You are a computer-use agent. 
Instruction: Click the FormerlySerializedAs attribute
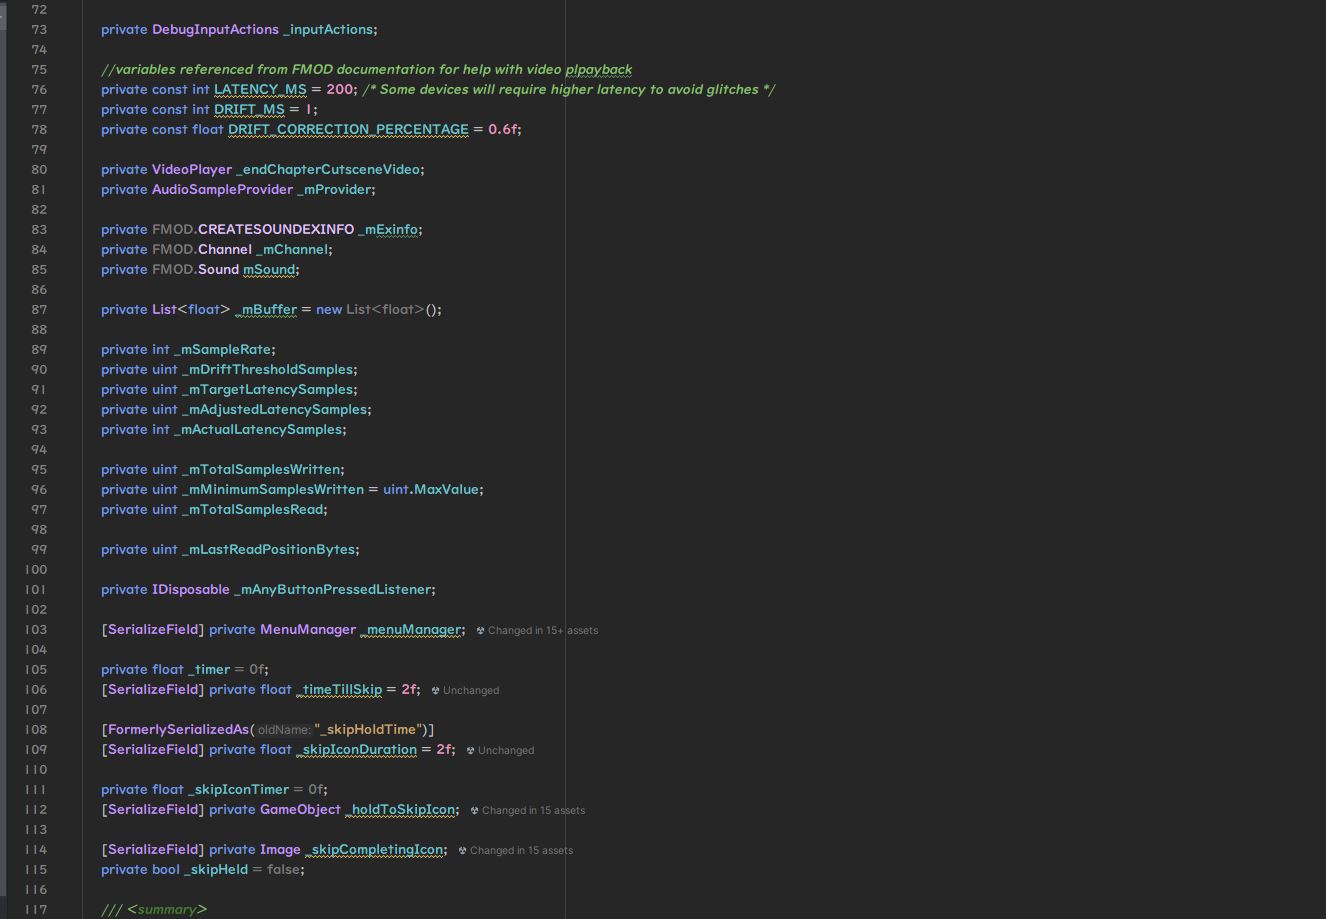coord(178,730)
